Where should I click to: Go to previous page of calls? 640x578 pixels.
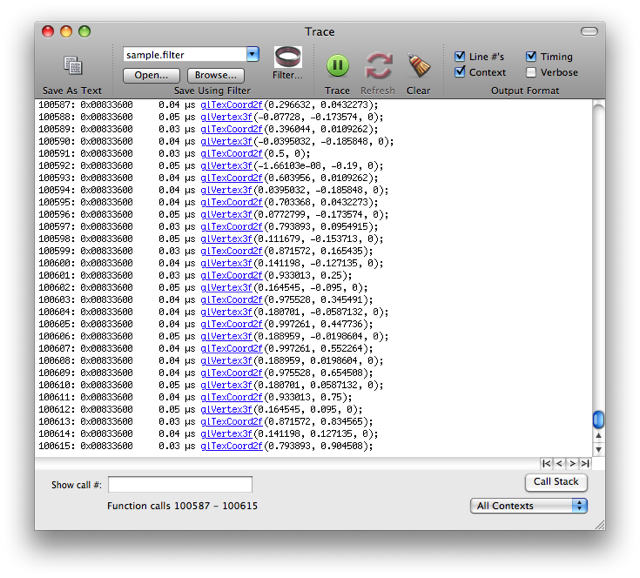coord(559,463)
